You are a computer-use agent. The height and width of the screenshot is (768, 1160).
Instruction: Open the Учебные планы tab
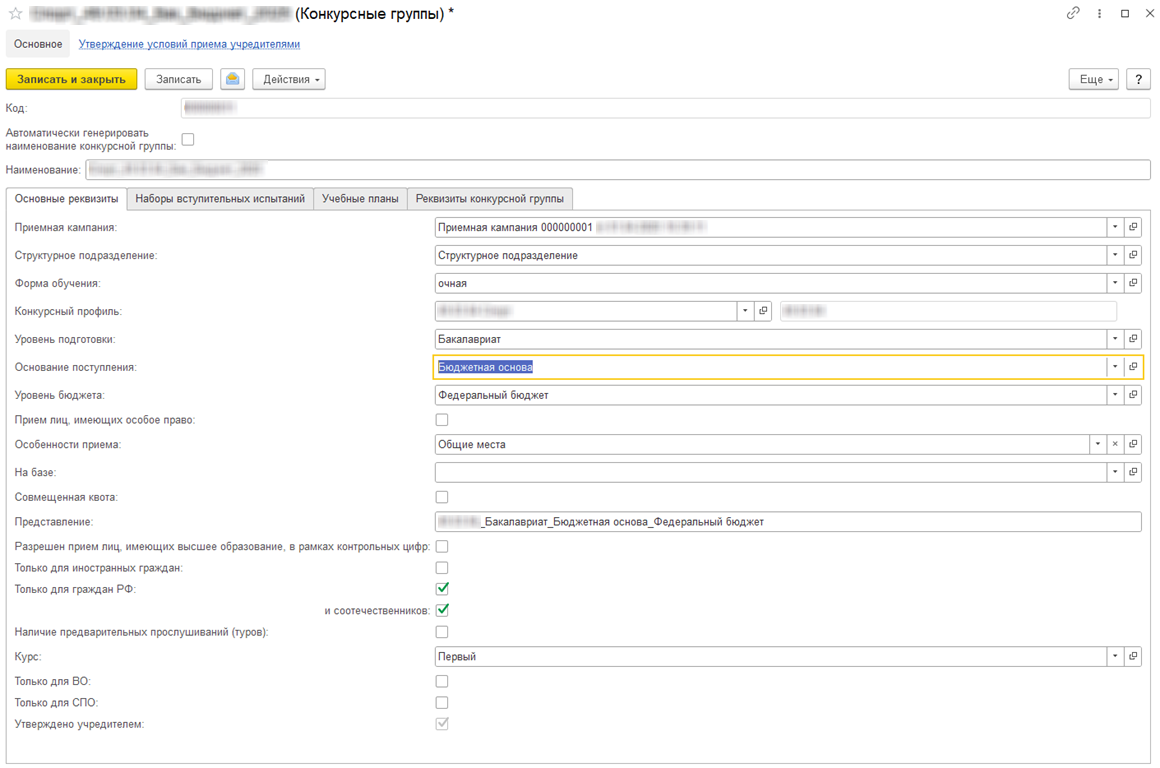360,199
